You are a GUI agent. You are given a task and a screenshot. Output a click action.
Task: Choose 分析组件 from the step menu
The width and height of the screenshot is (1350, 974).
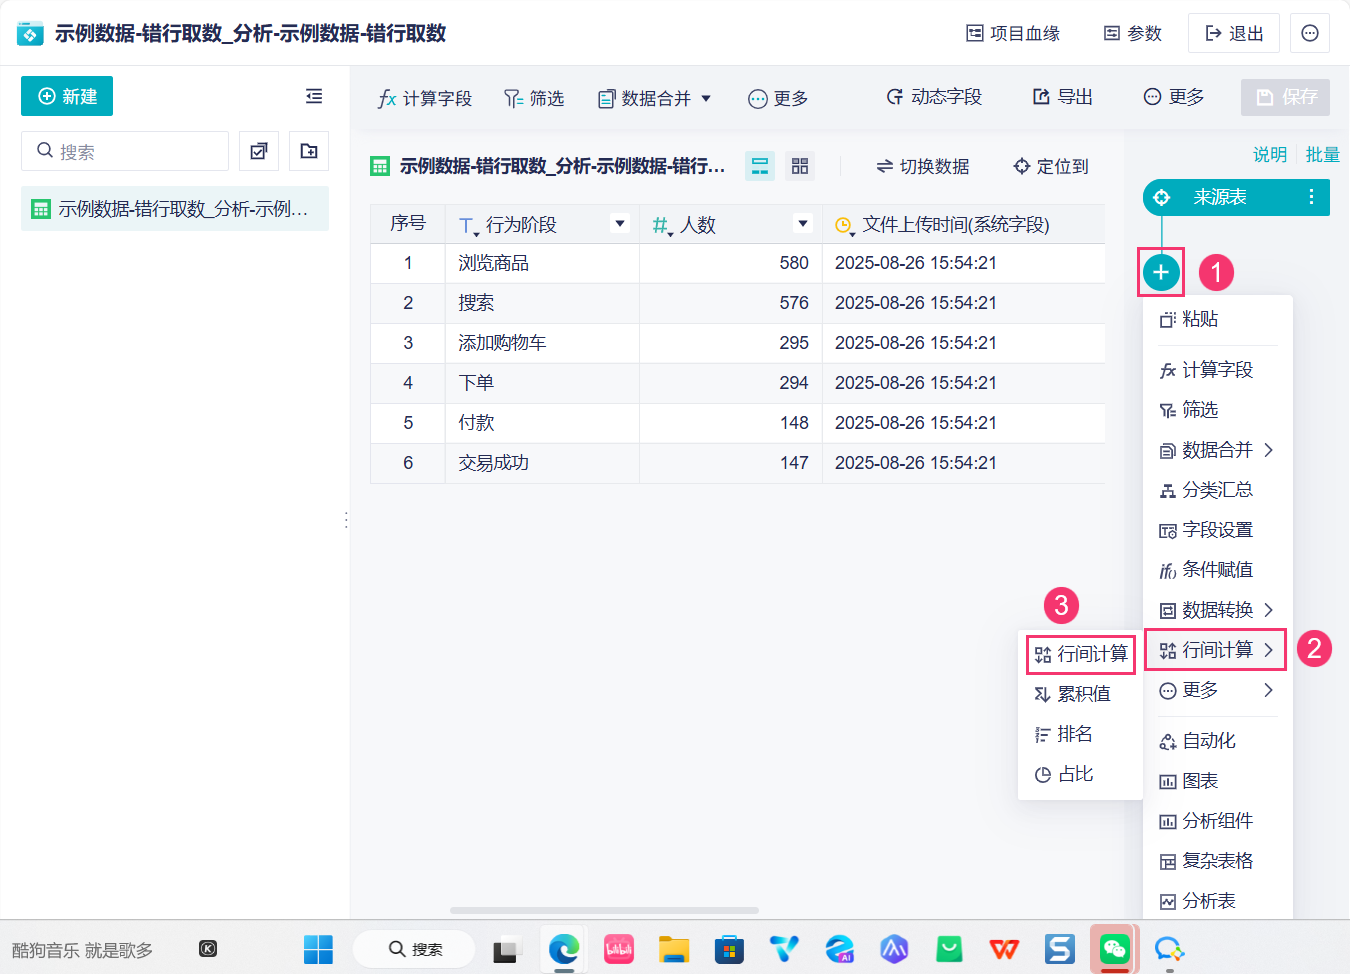1218,821
